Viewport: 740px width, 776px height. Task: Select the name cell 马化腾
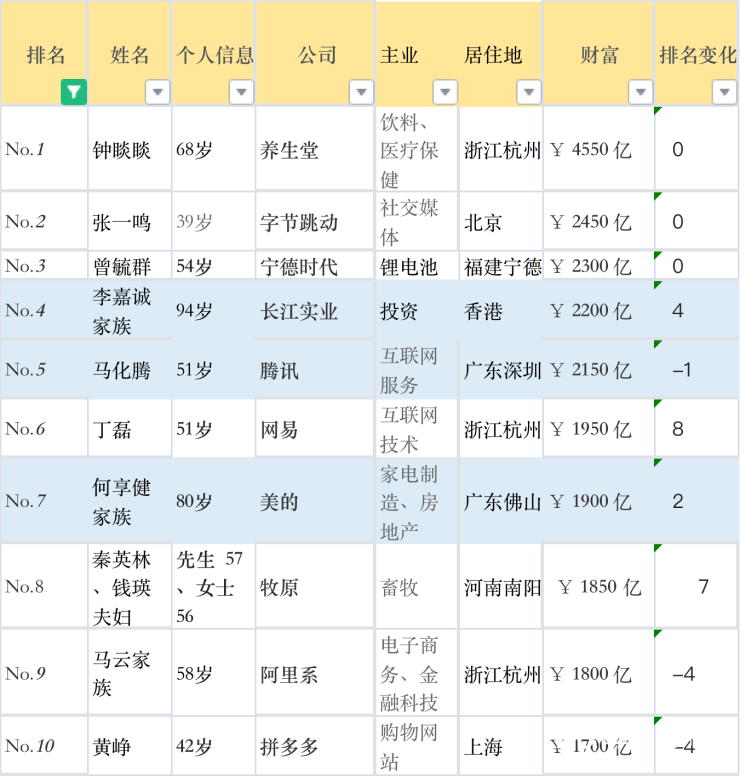[130, 369]
